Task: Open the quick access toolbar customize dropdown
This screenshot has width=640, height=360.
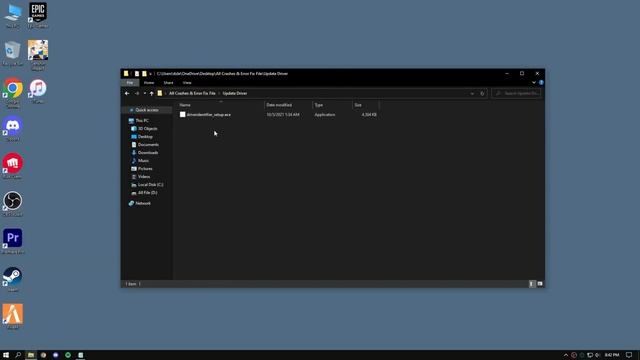Action: click(x=151, y=74)
